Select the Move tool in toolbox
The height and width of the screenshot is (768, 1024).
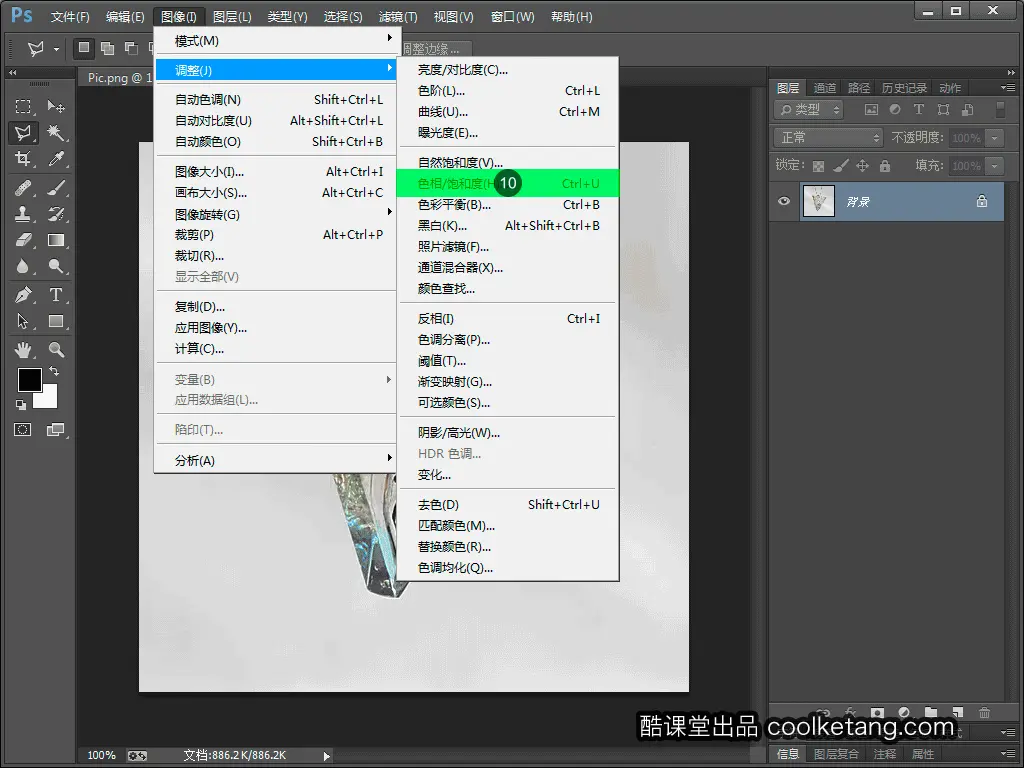tap(56, 106)
